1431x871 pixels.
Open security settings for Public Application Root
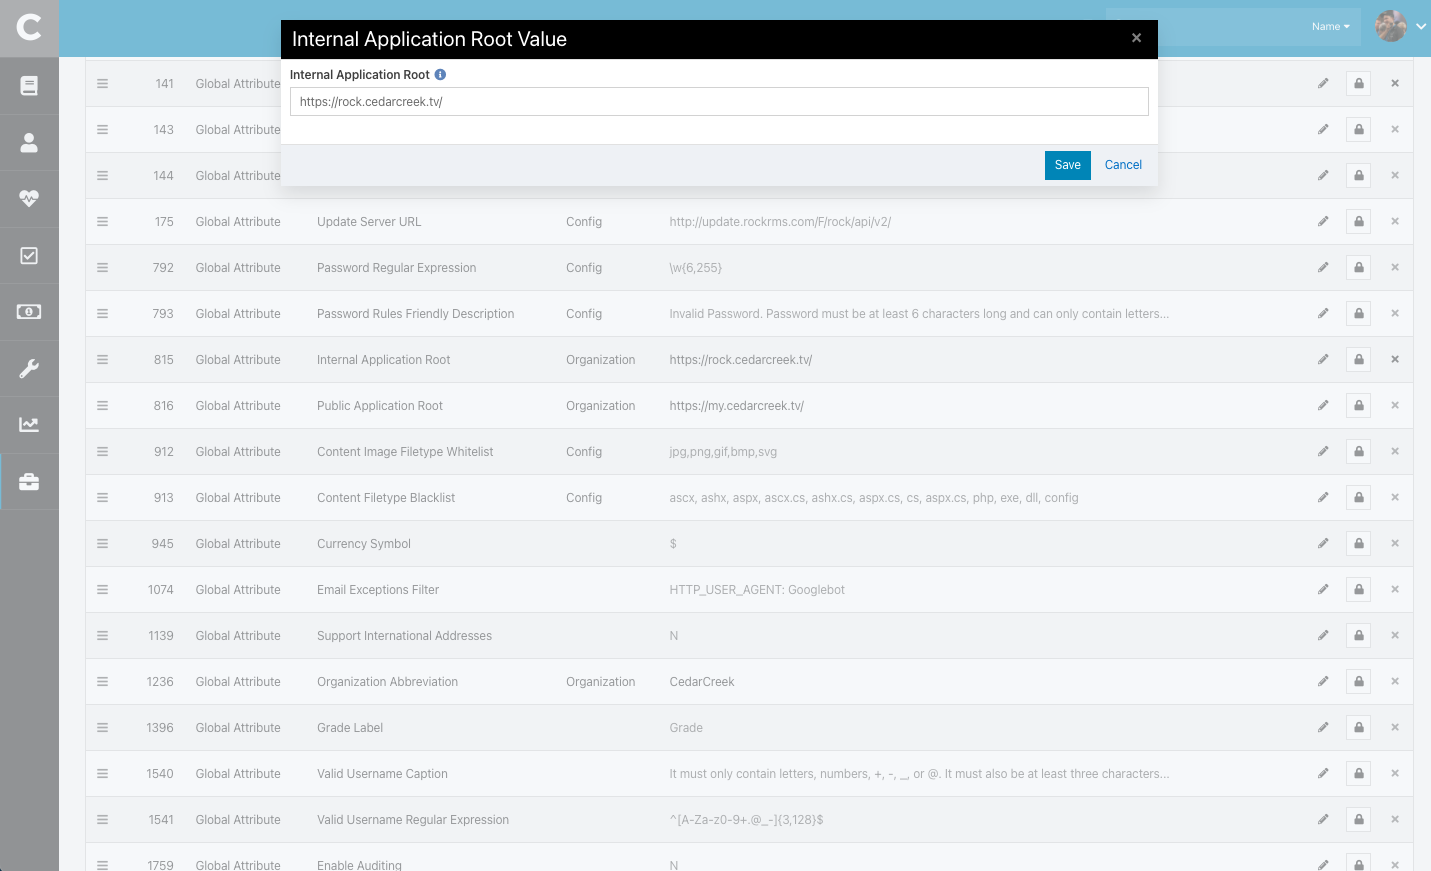pyautogui.click(x=1358, y=405)
